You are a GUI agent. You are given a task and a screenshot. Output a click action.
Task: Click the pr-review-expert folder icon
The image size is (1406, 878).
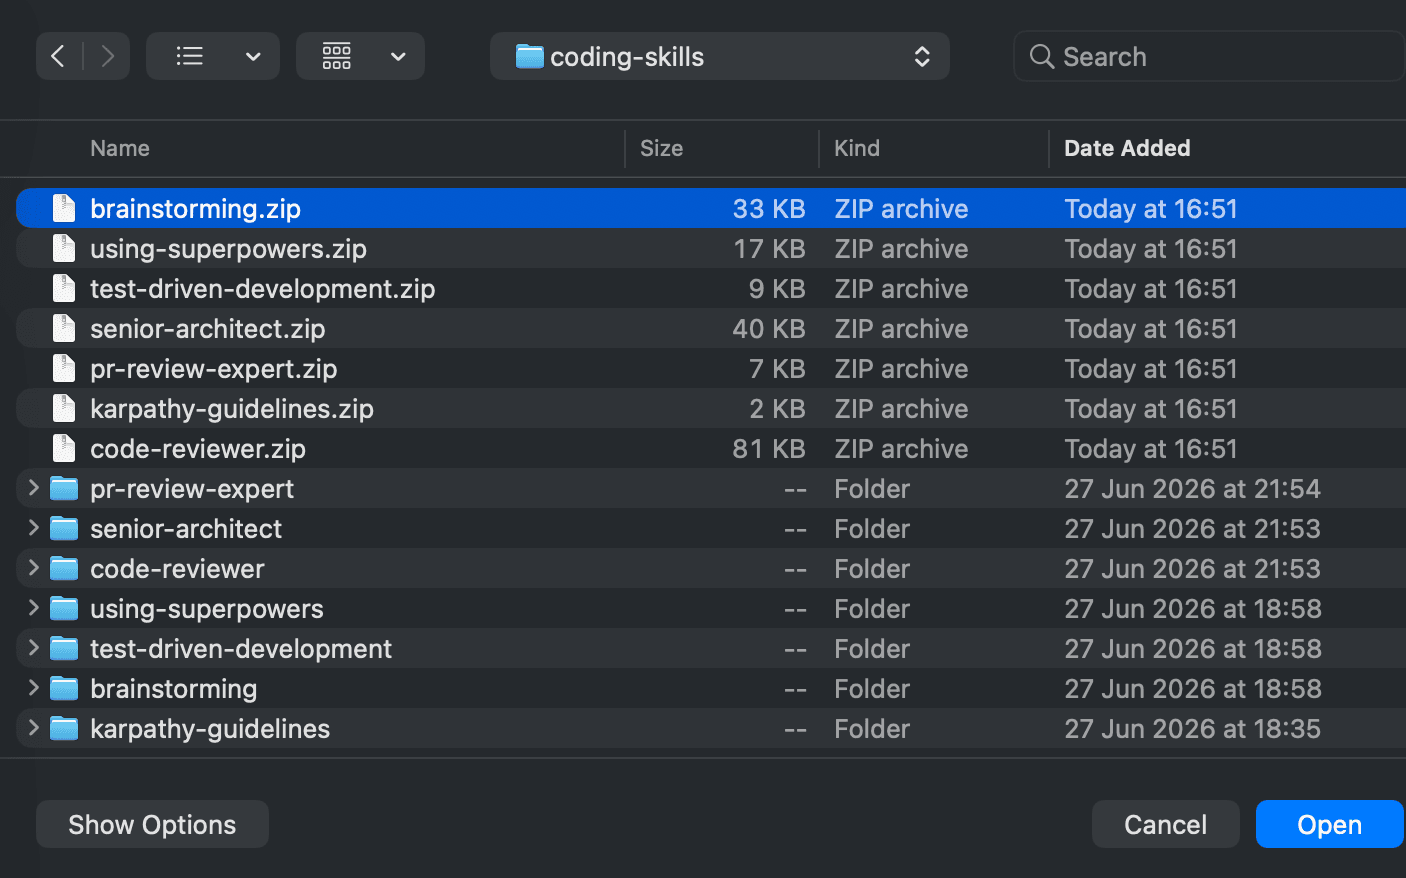(x=64, y=488)
